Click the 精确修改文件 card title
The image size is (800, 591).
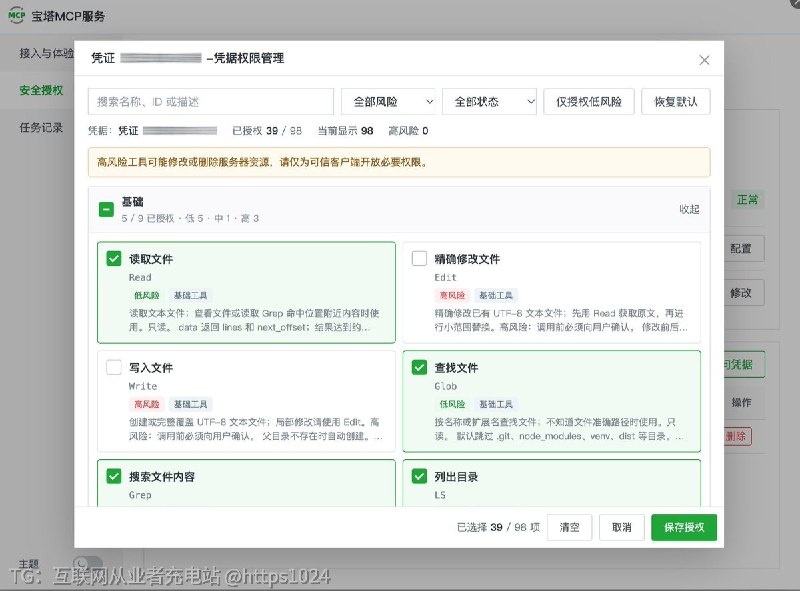click(467, 259)
